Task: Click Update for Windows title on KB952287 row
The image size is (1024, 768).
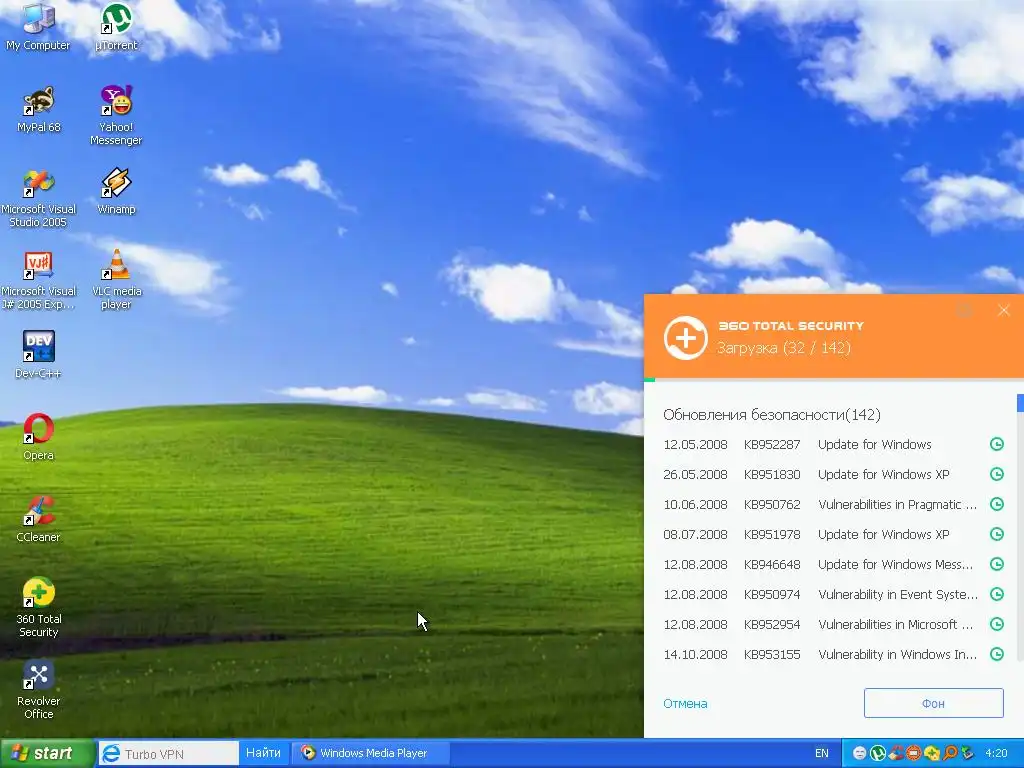Action: 874,444
